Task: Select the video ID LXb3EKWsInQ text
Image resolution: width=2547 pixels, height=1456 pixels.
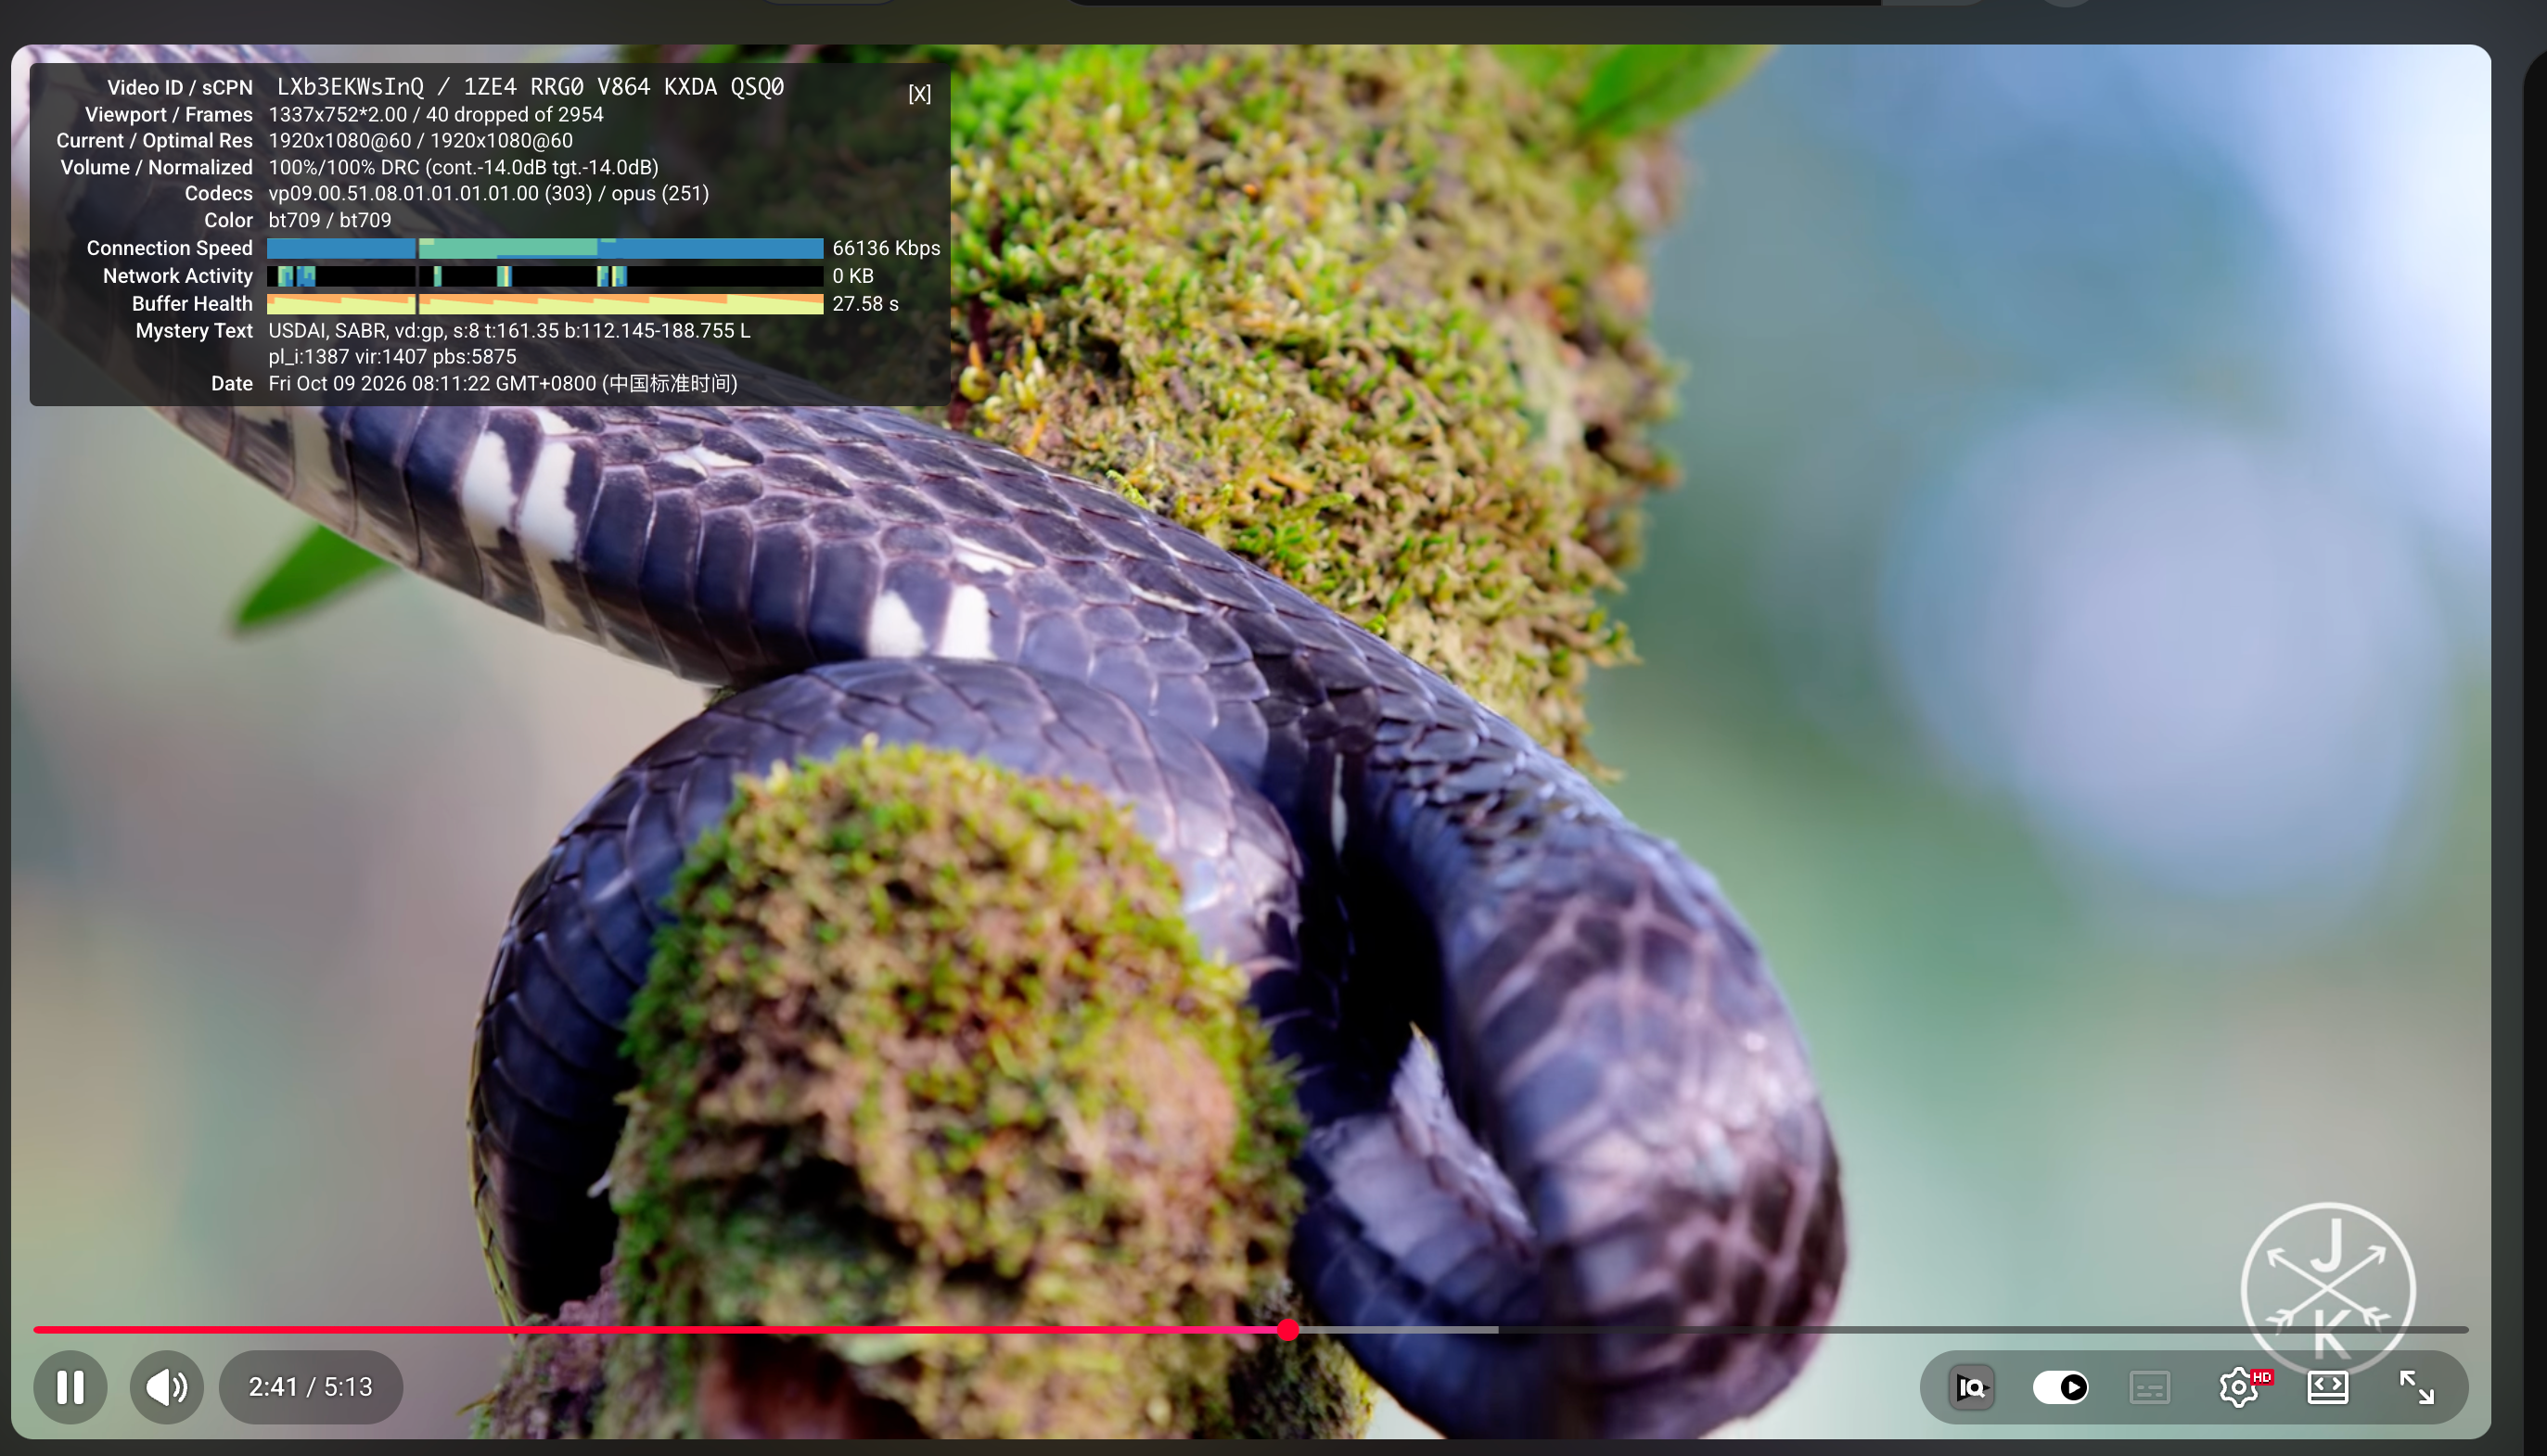Action: (x=350, y=87)
